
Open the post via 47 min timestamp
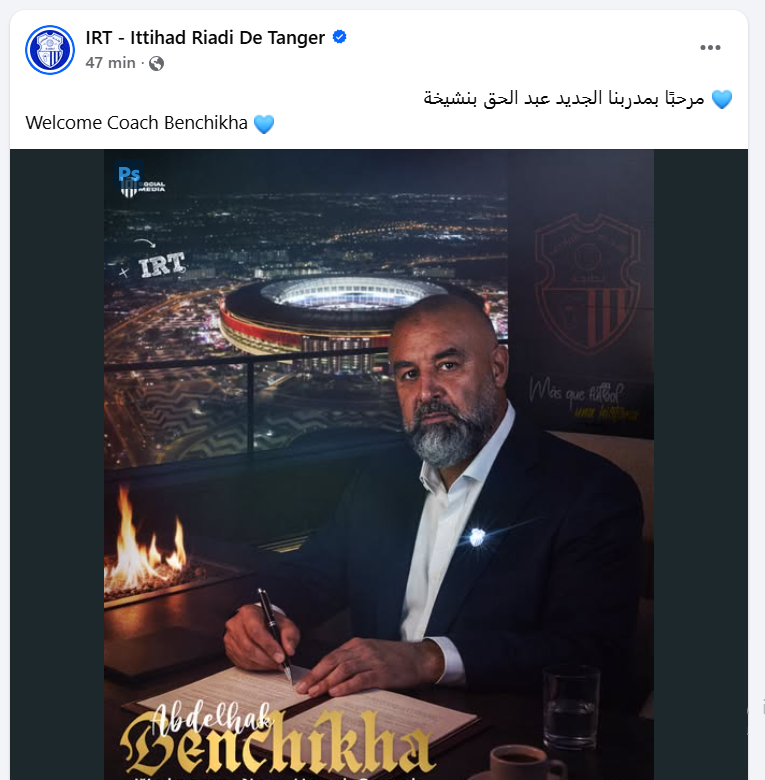[x=110, y=63]
